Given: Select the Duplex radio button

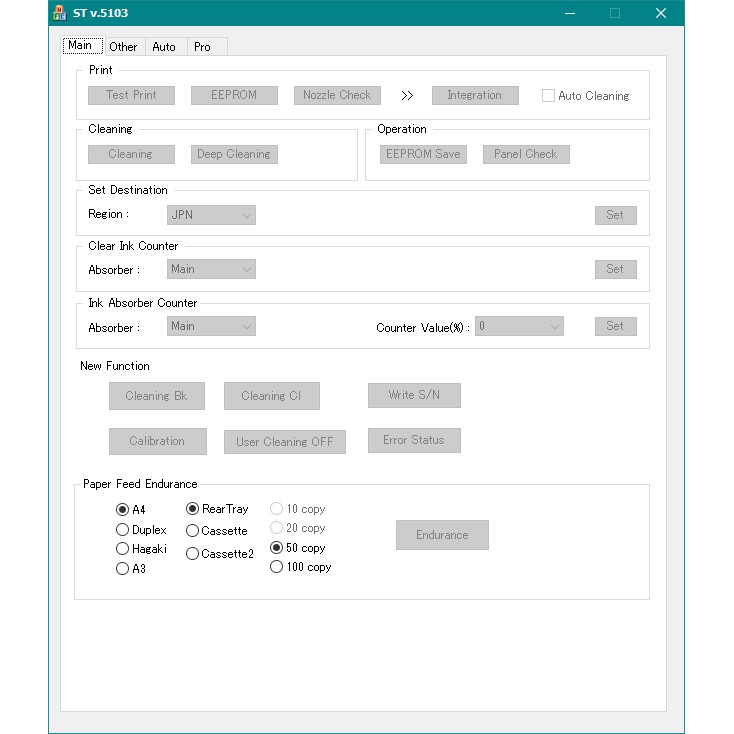Looking at the screenshot, I should click(x=123, y=530).
